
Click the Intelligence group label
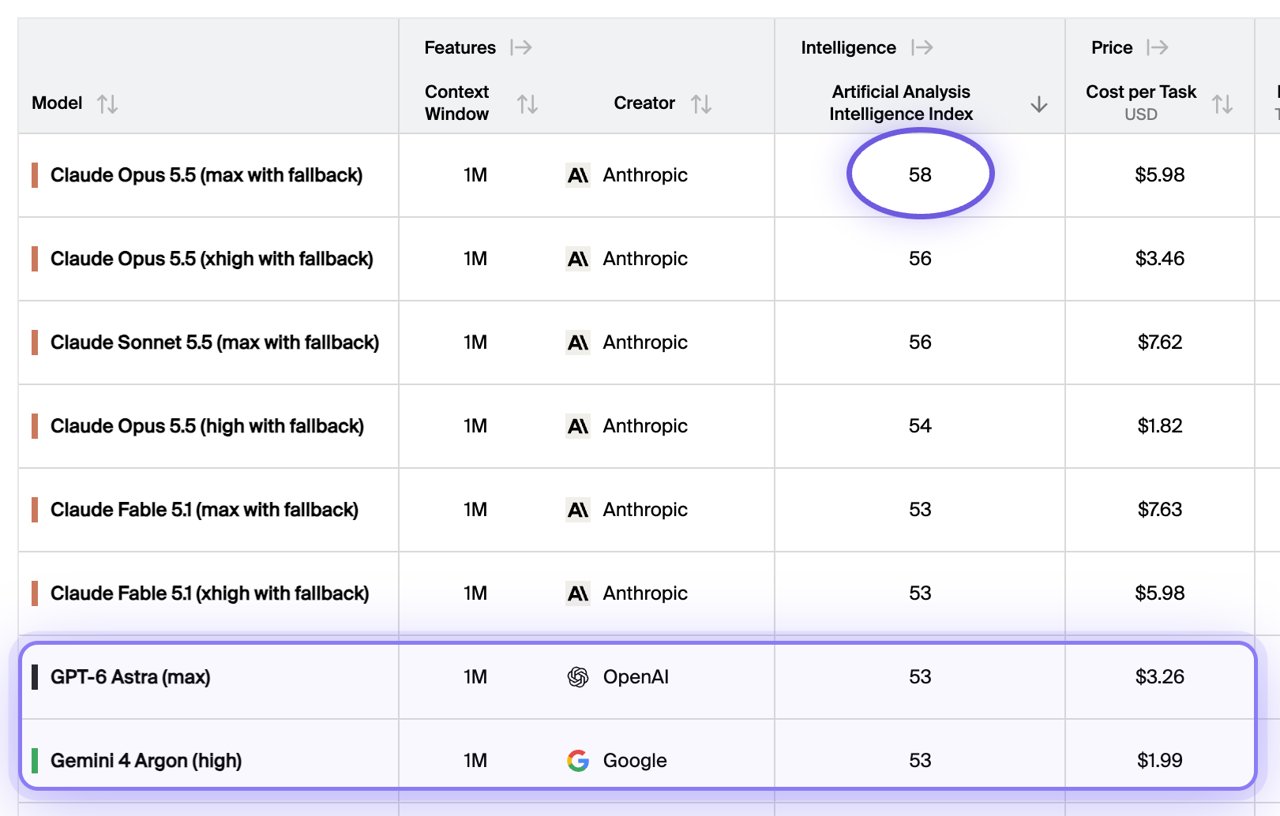coord(848,47)
